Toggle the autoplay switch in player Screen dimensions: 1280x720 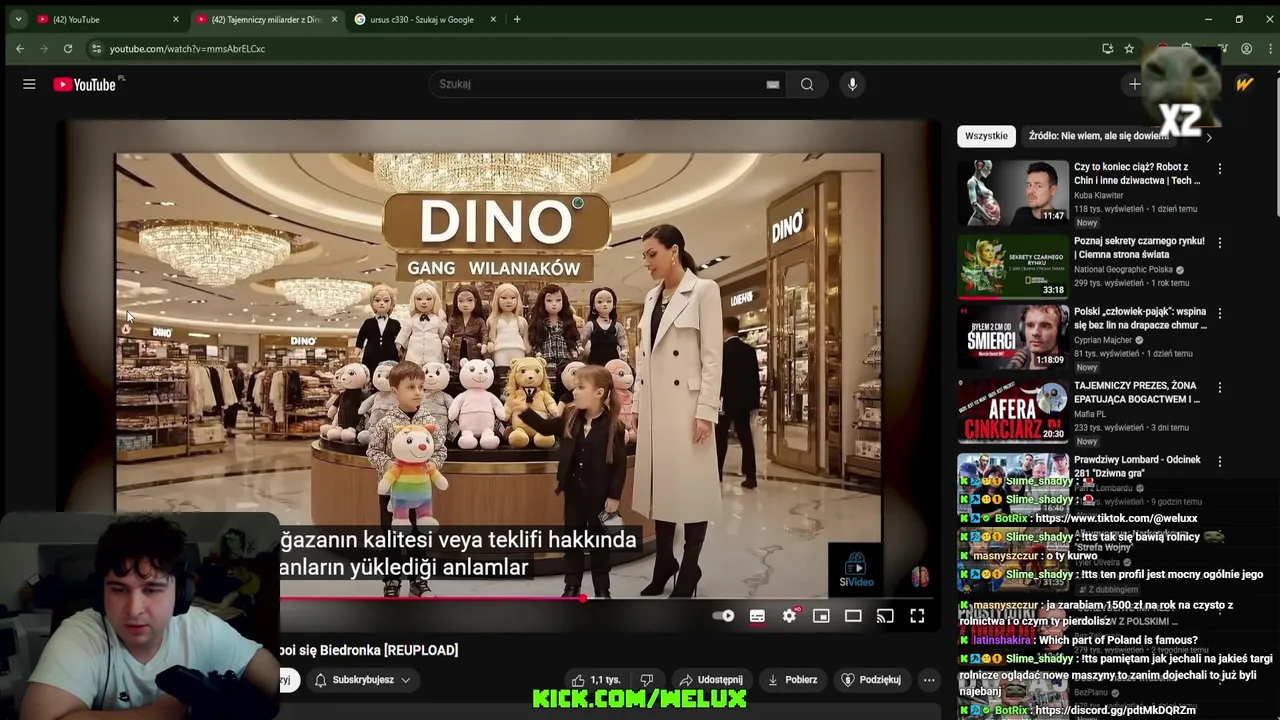(x=724, y=616)
